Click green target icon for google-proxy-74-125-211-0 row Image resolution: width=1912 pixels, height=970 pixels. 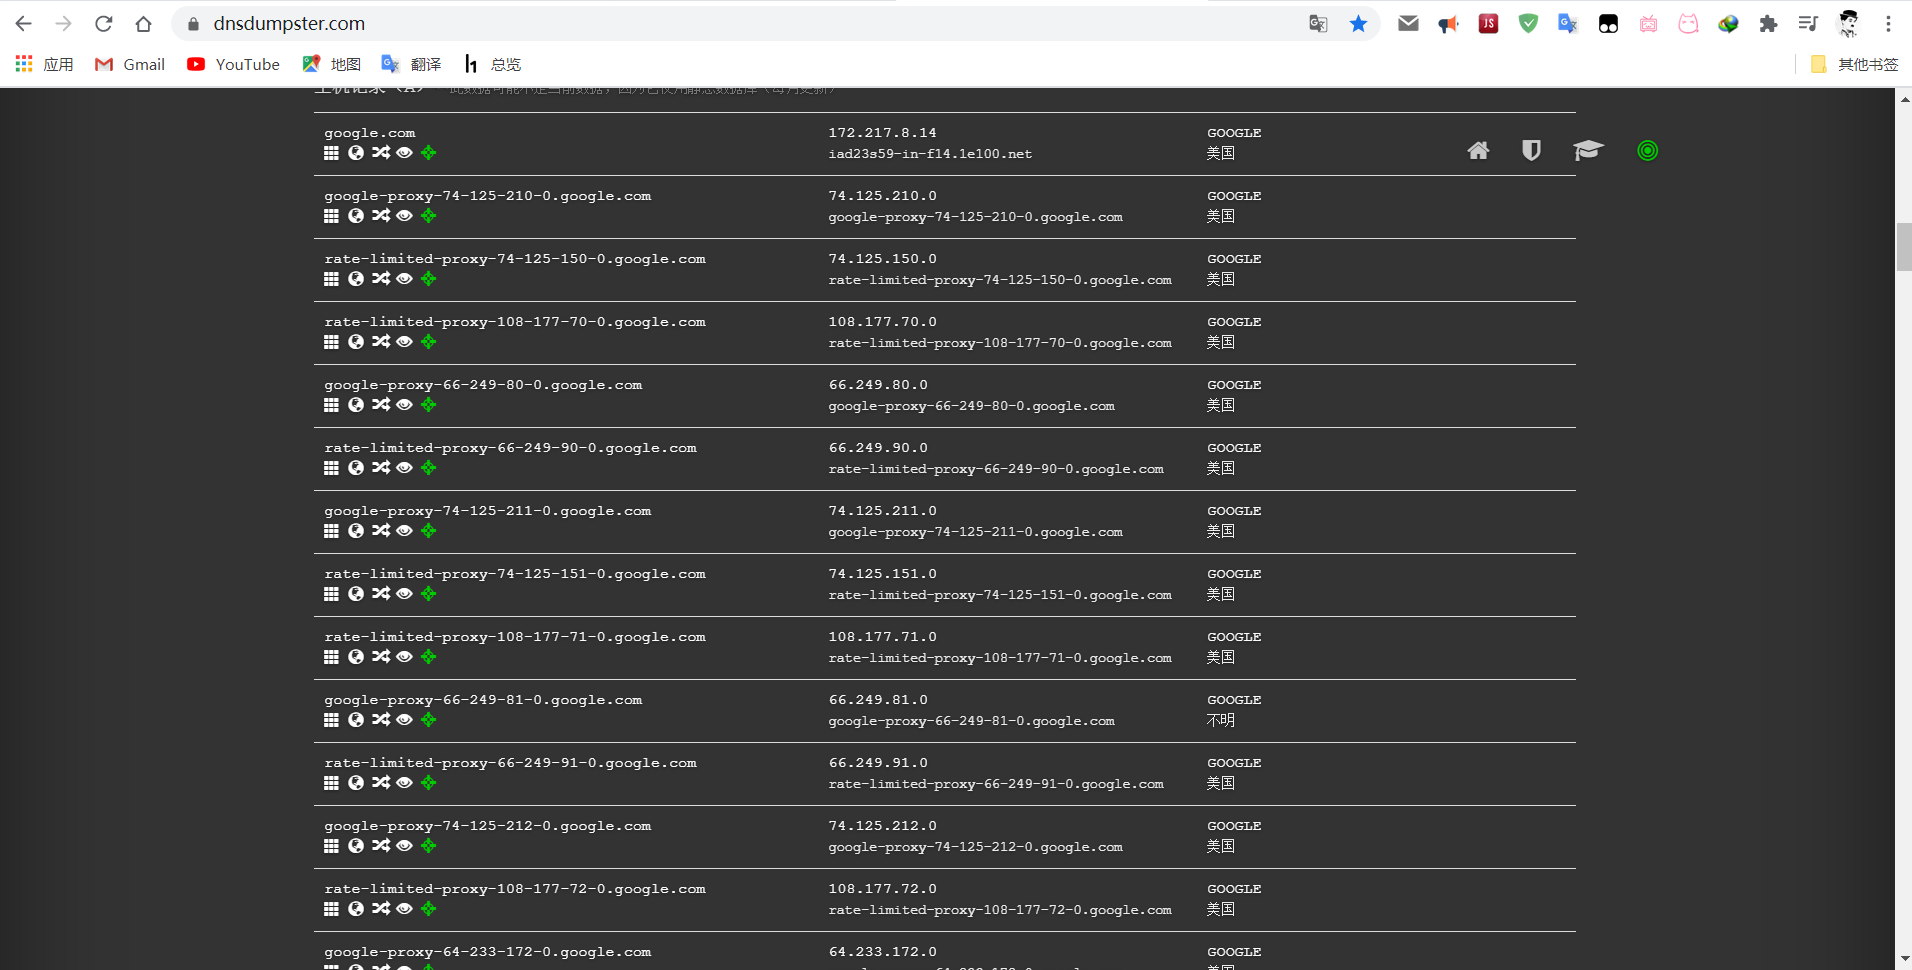coord(428,531)
